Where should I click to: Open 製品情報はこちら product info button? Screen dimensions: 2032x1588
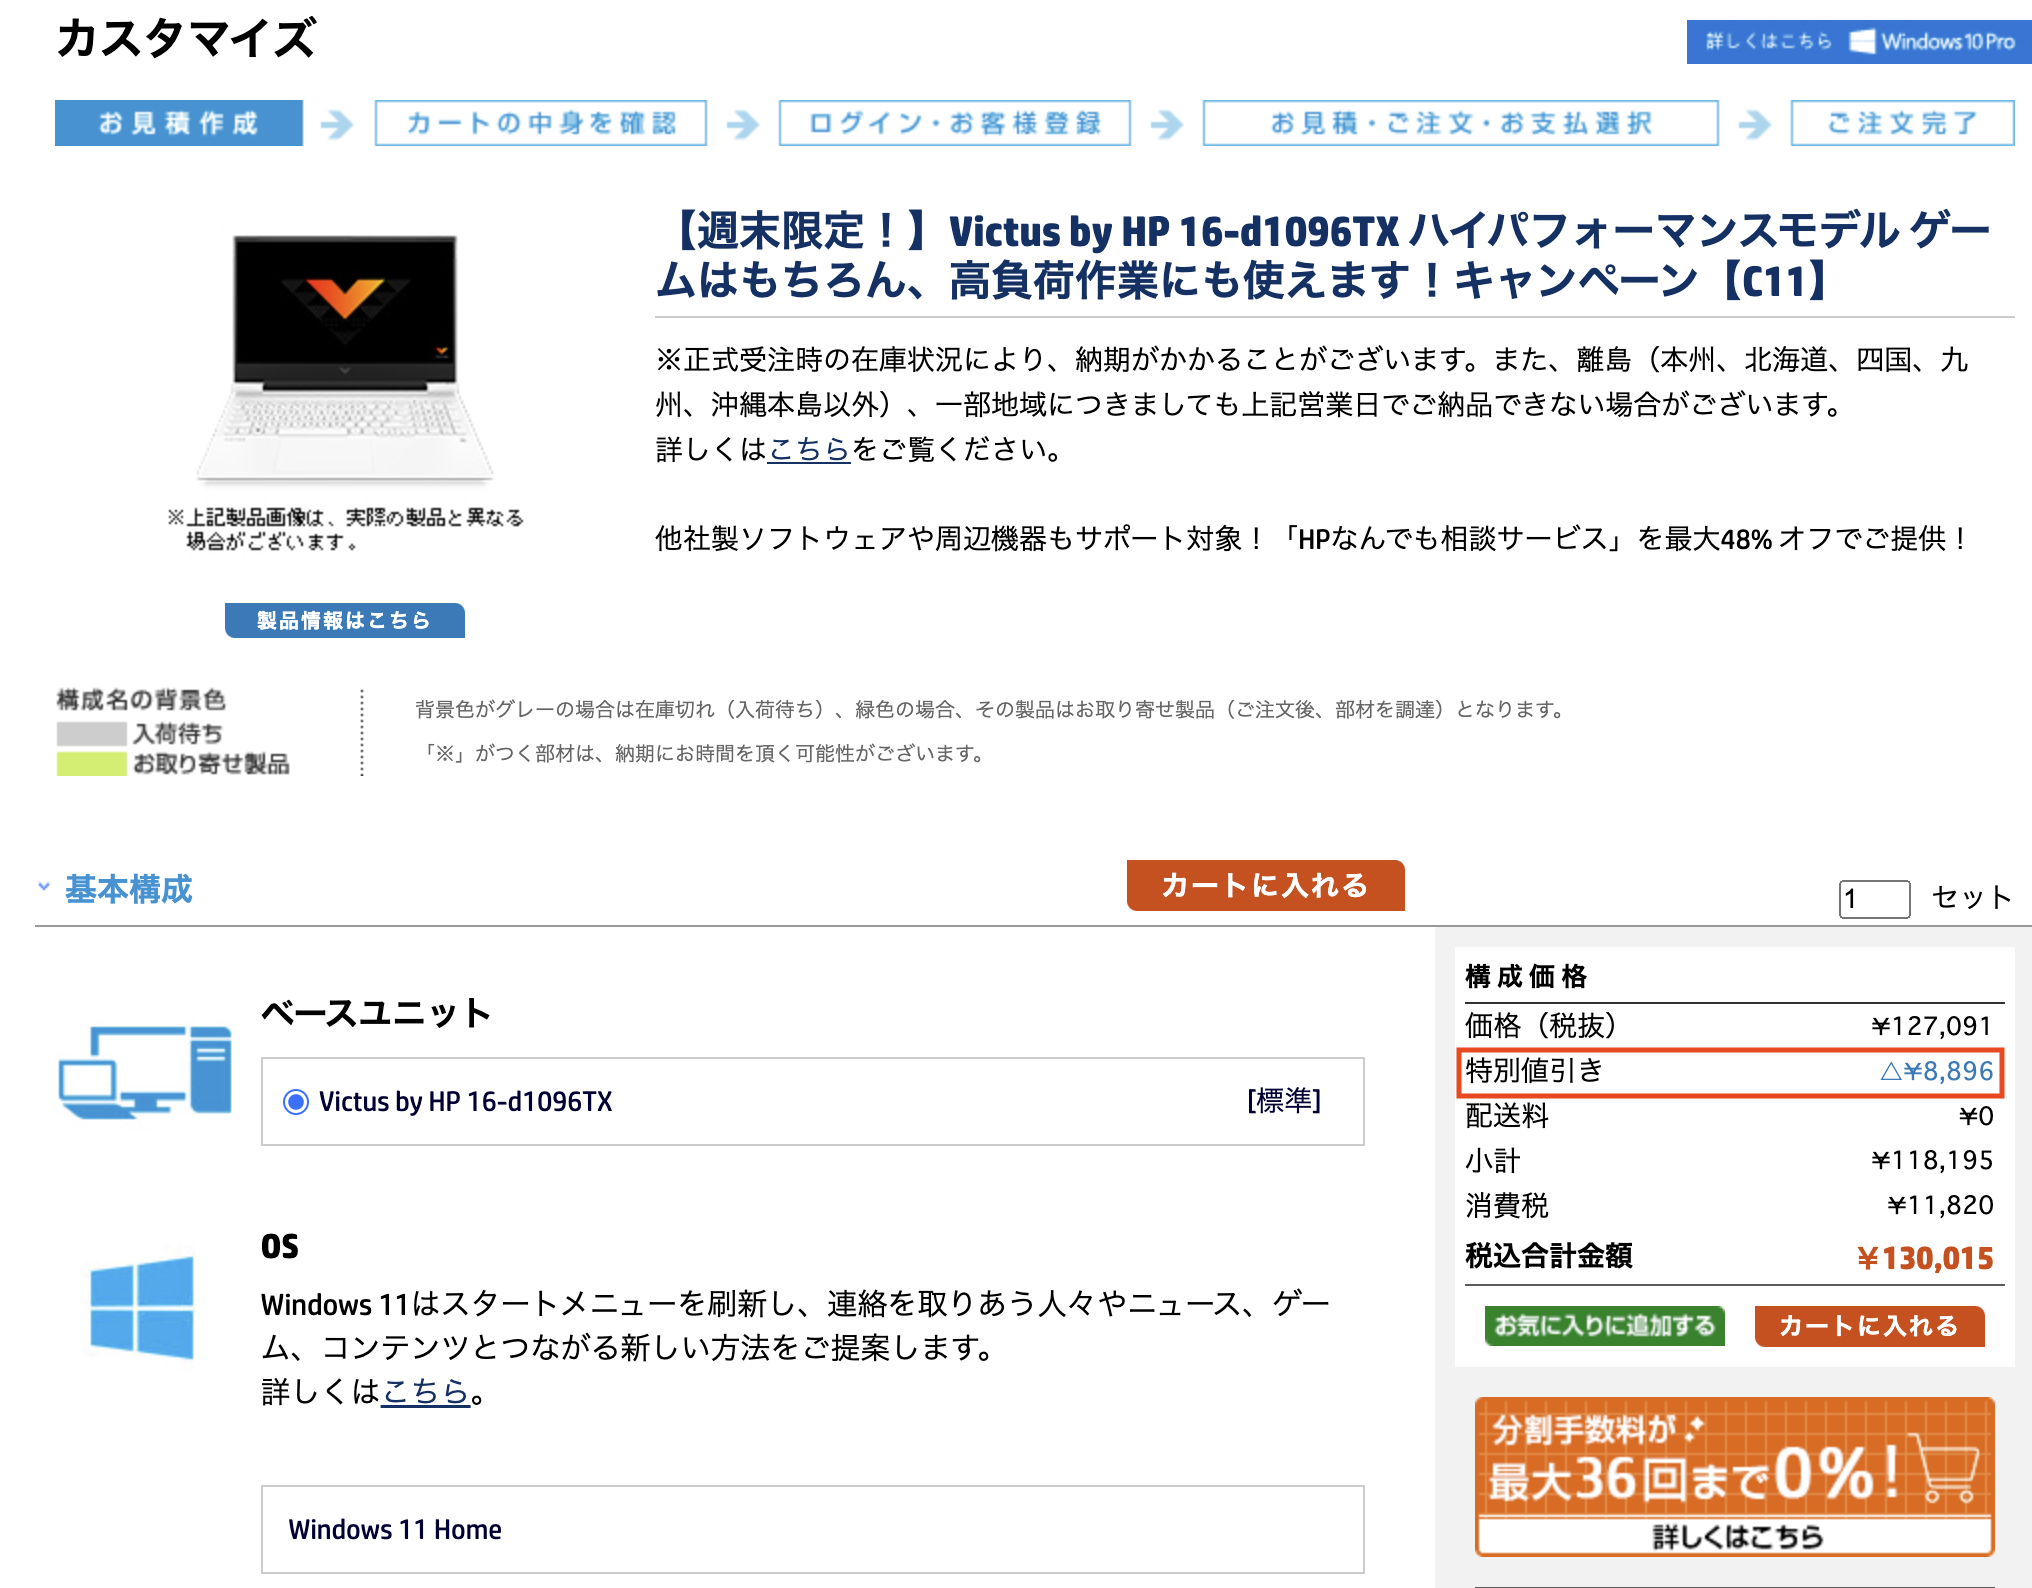[345, 620]
